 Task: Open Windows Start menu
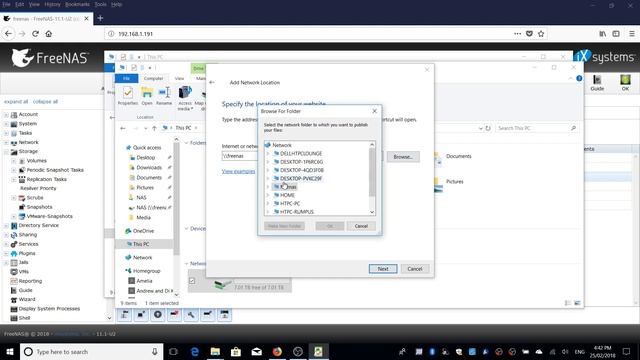[x=10, y=351]
